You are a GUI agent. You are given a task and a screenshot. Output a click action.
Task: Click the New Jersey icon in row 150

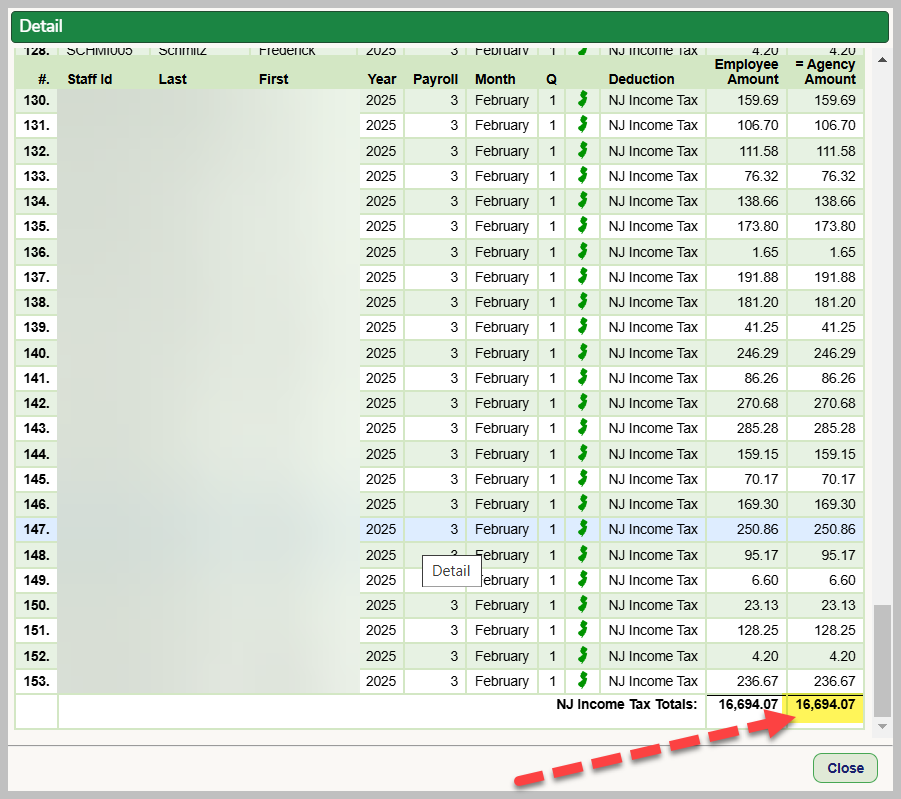tap(583, 605)
